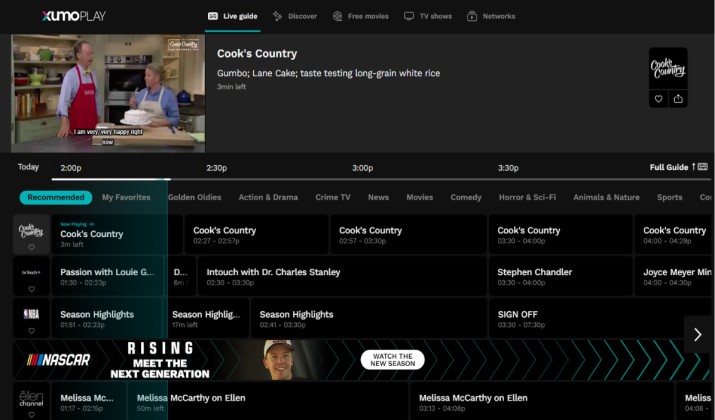Select the Stephen Chandler program
Screen dimensions: 715x420
click(561, 276)
